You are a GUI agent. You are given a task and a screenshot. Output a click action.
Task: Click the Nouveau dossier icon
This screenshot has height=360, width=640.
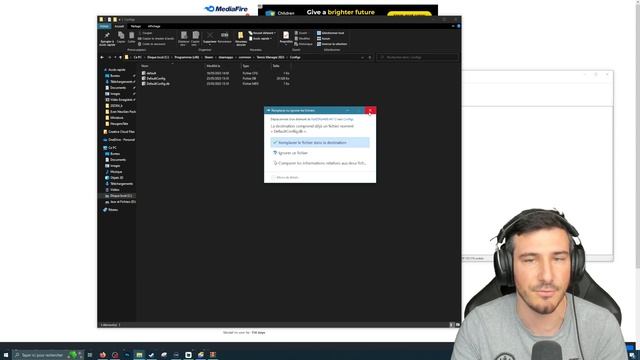coord(241,38)
